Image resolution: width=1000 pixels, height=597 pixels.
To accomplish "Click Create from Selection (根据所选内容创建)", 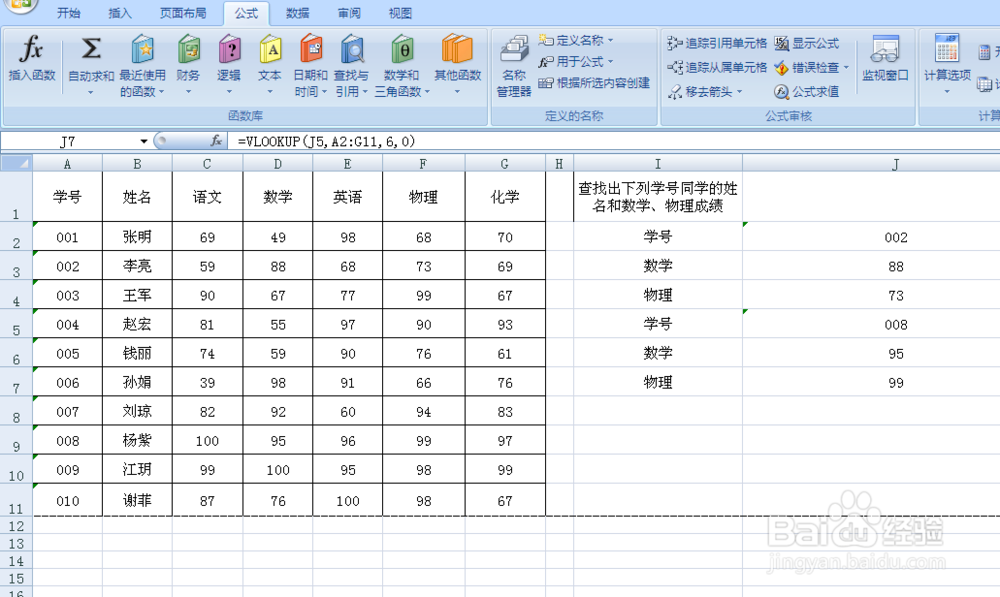I will 594,83.
